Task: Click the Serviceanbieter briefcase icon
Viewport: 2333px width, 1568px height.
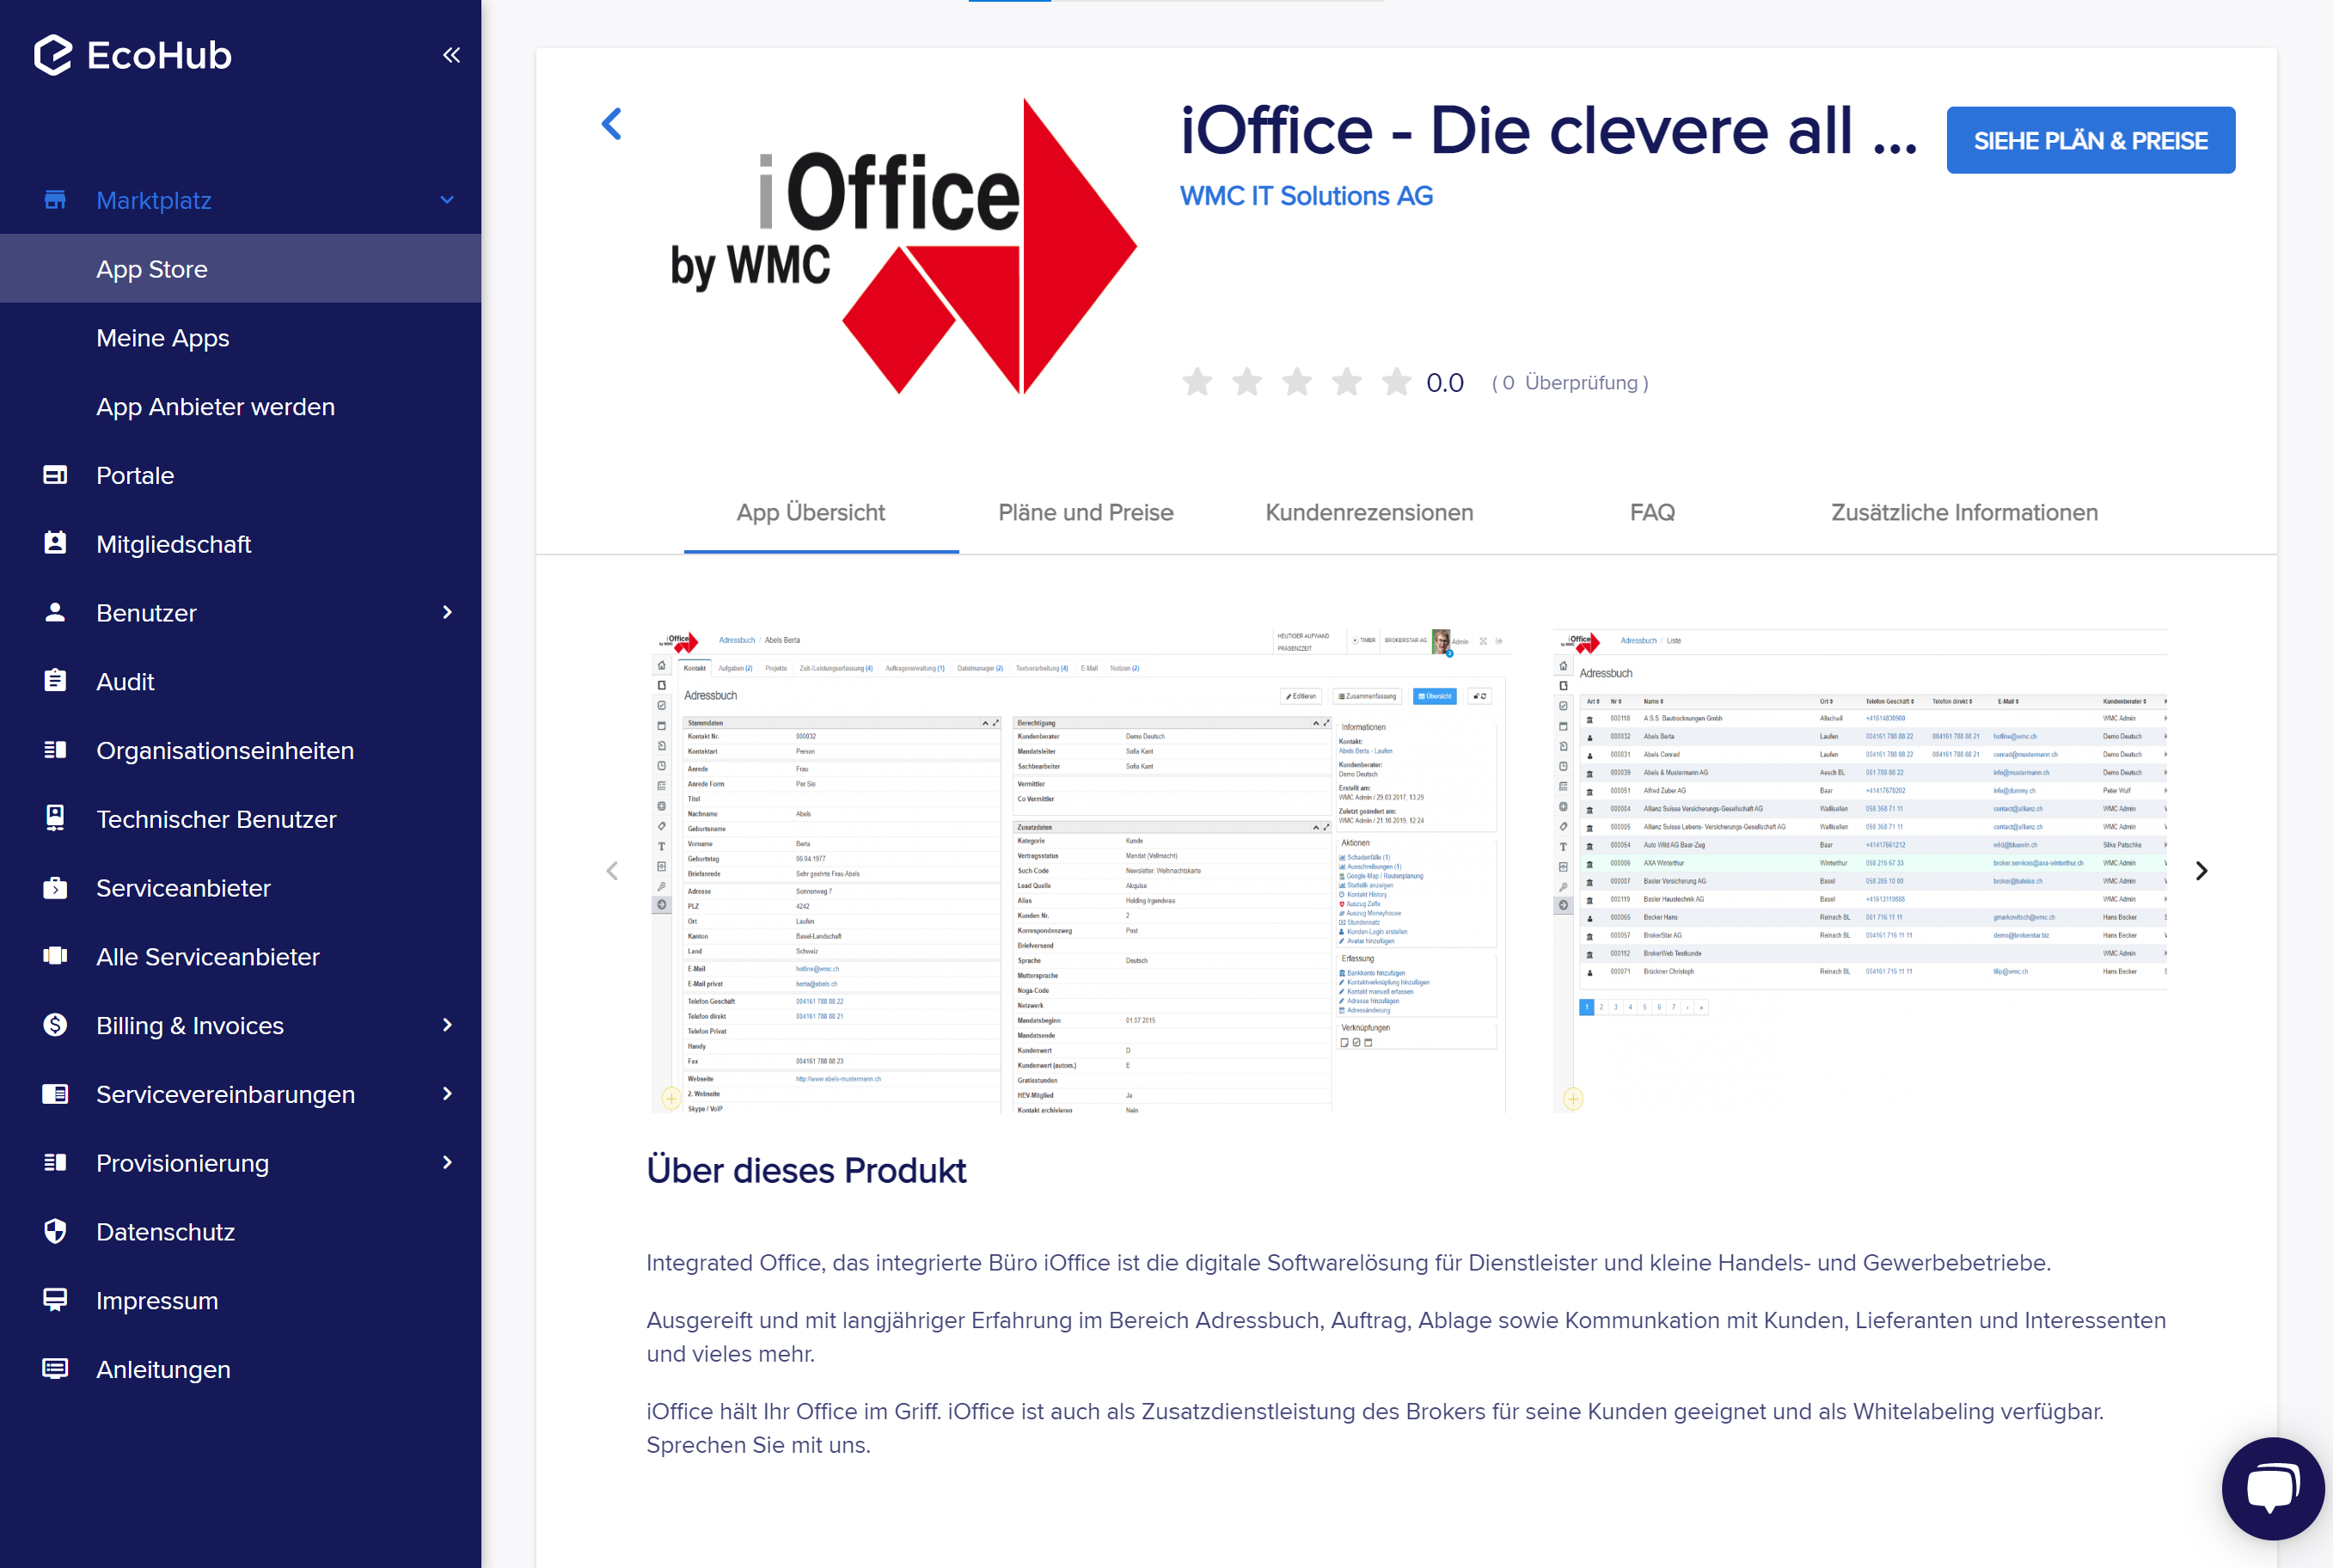Action: 55,887
